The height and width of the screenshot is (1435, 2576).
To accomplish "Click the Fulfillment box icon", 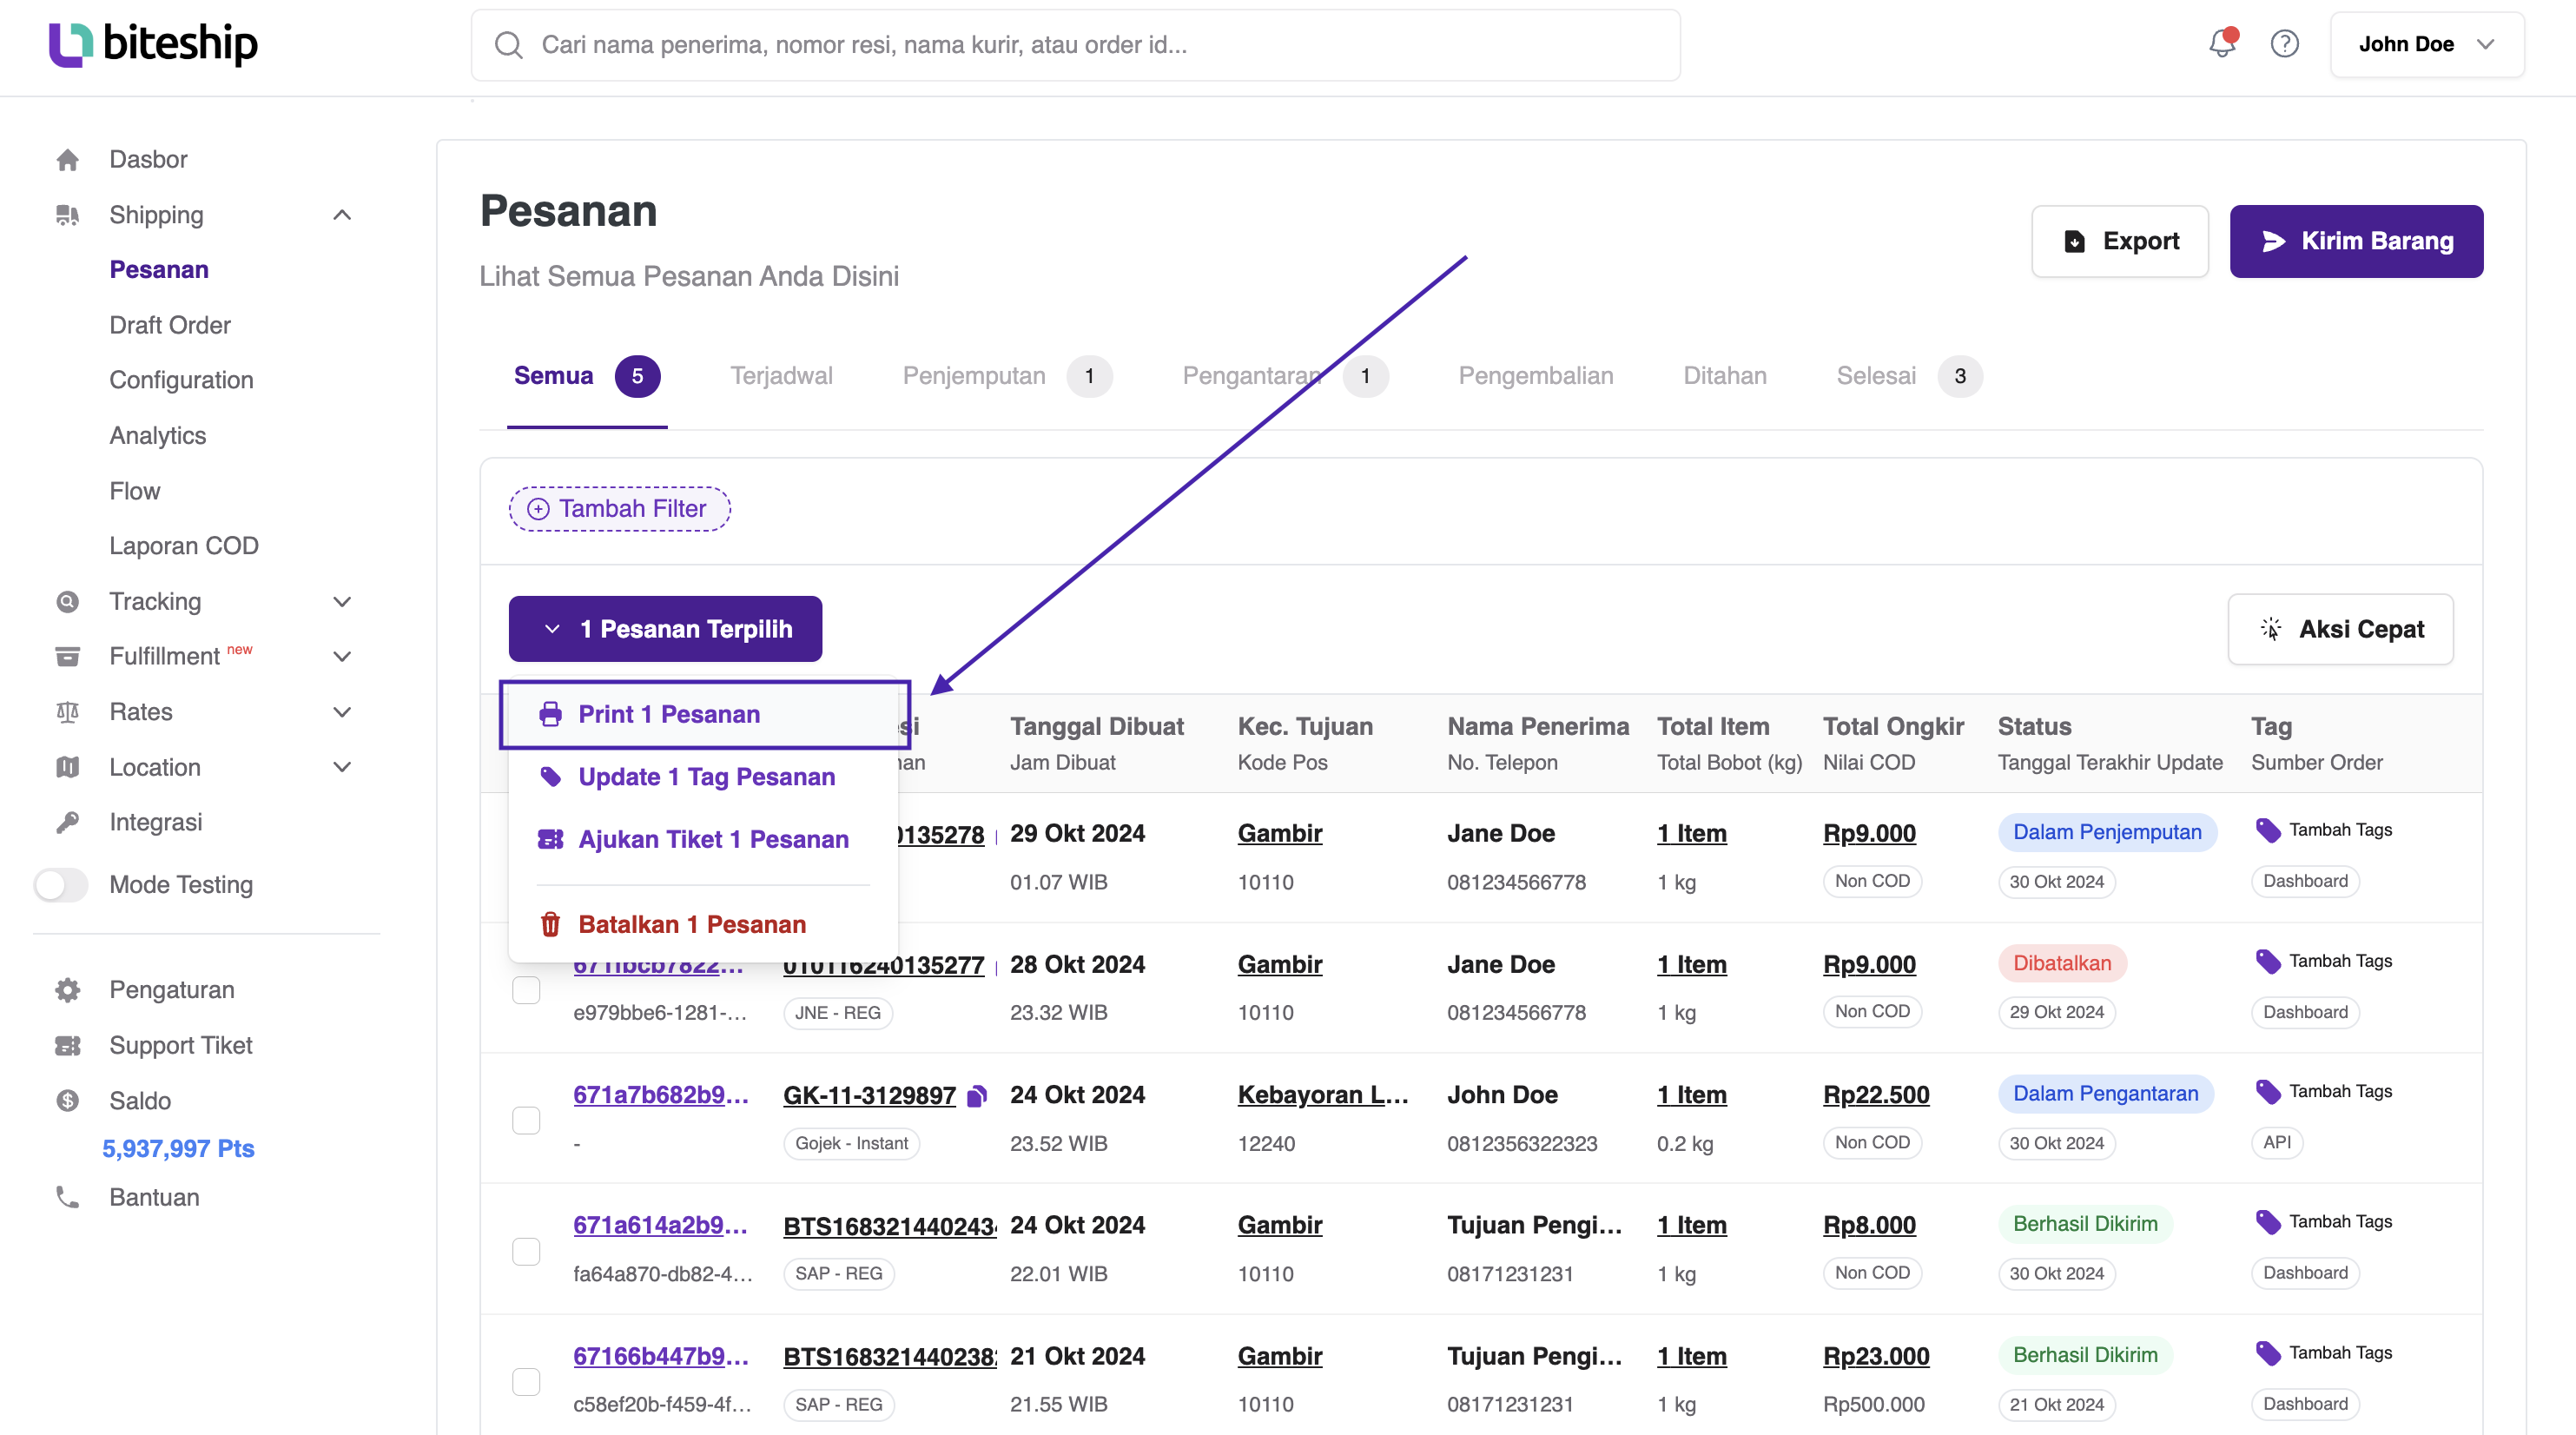I will click(67, 656).
